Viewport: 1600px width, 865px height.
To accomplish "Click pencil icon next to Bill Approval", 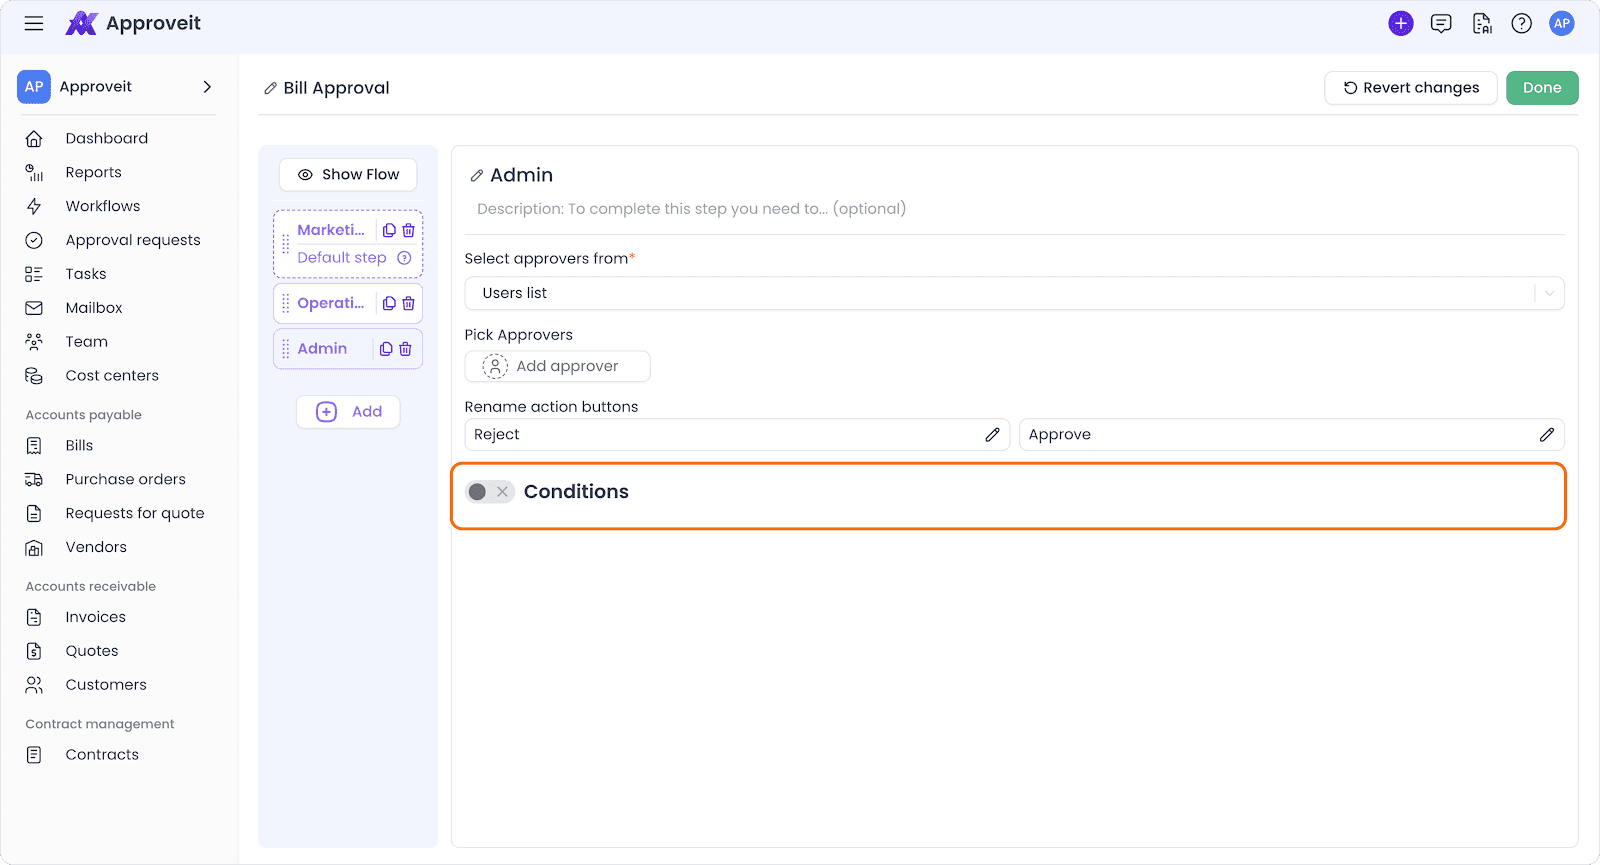I will (270, 89).
